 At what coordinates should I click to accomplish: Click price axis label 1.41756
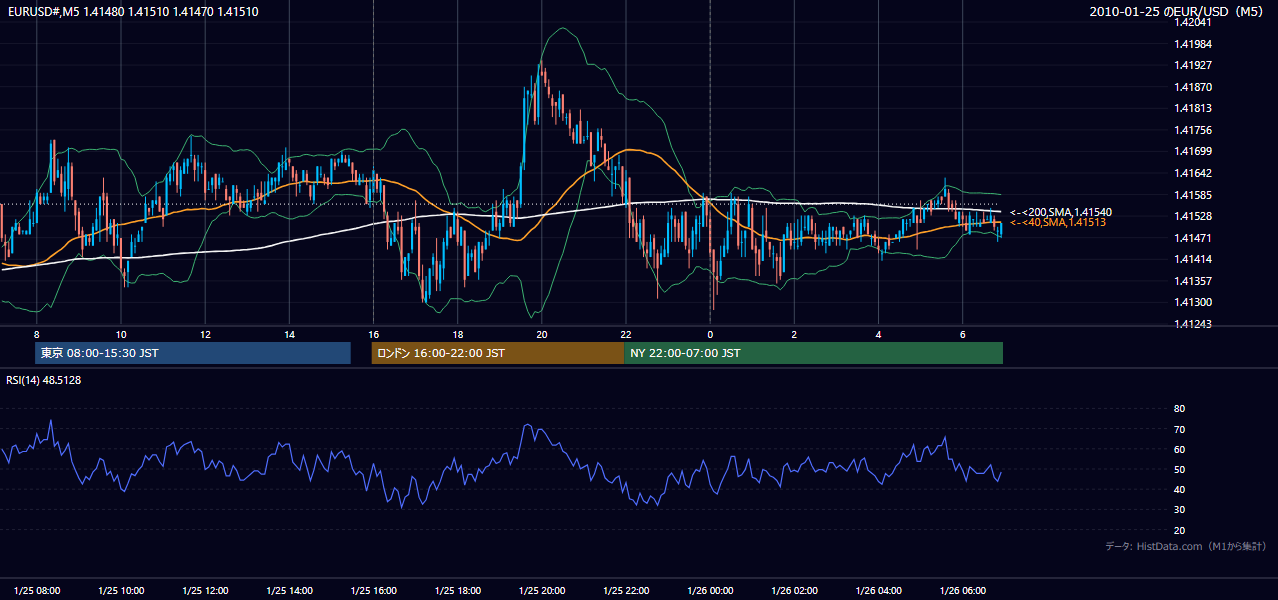1191,130
